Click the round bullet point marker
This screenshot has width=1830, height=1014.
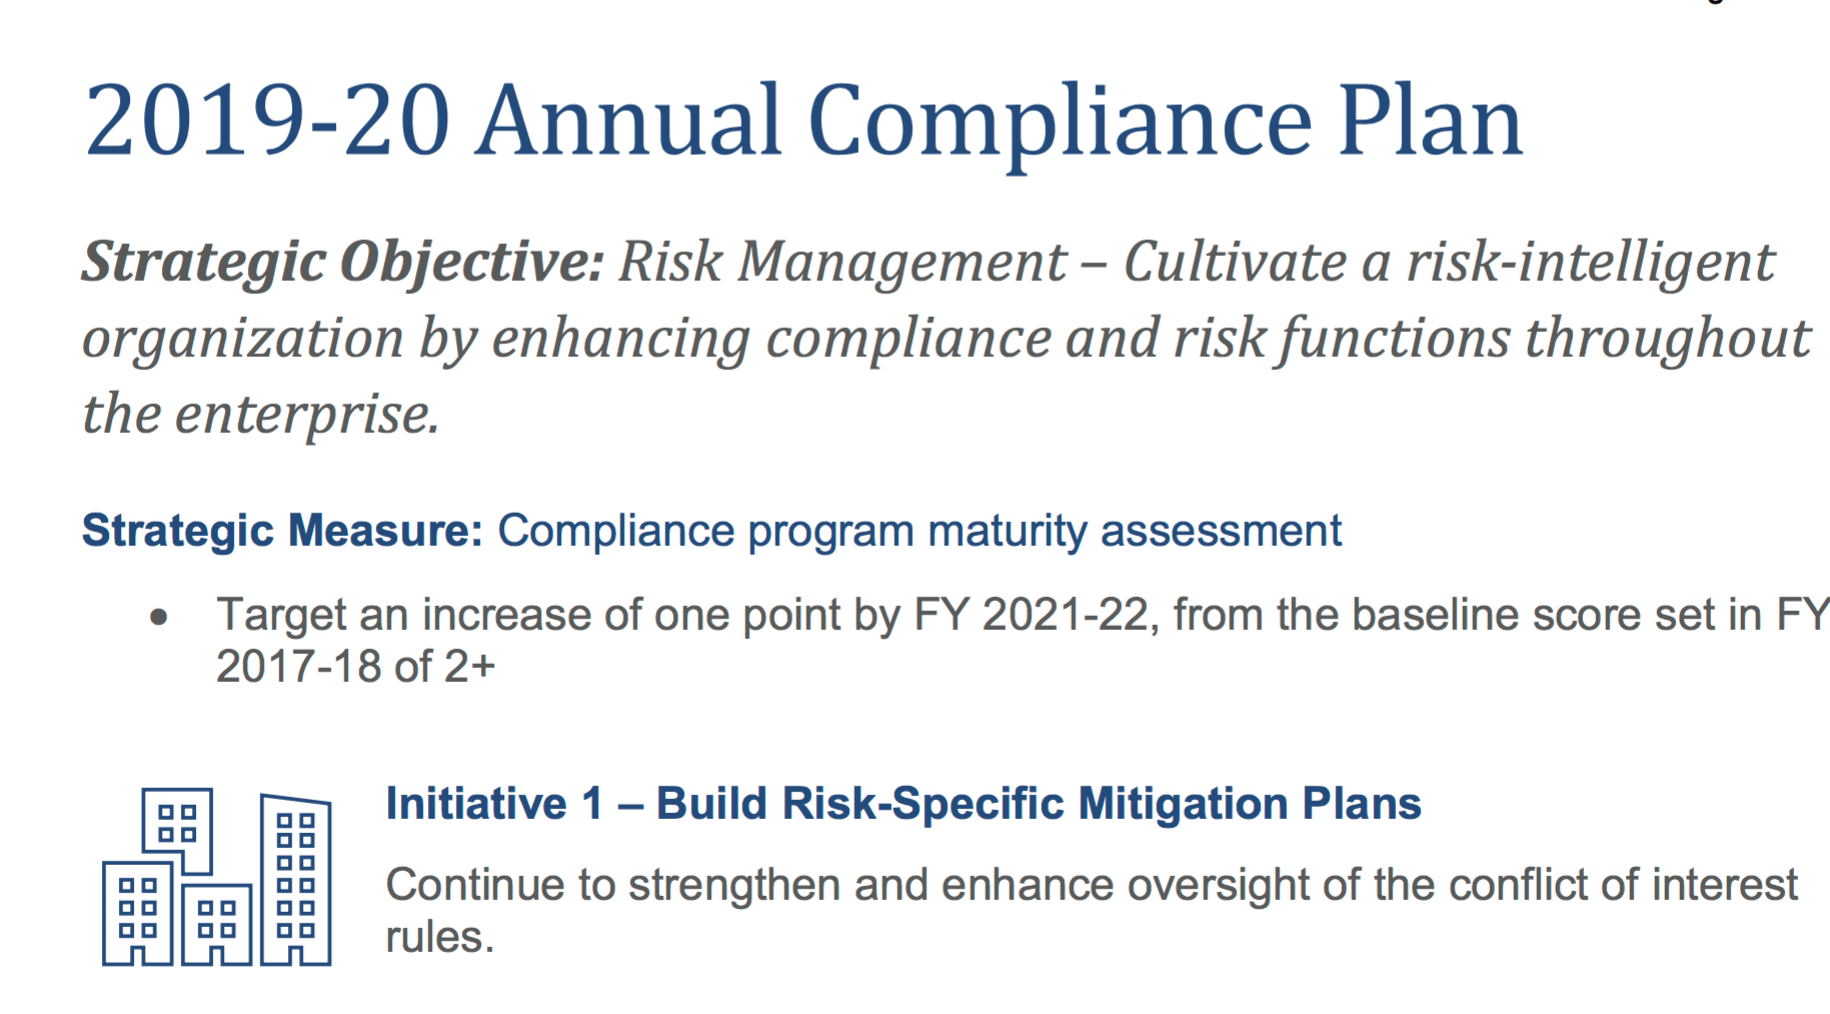click(x=159, y=617)
